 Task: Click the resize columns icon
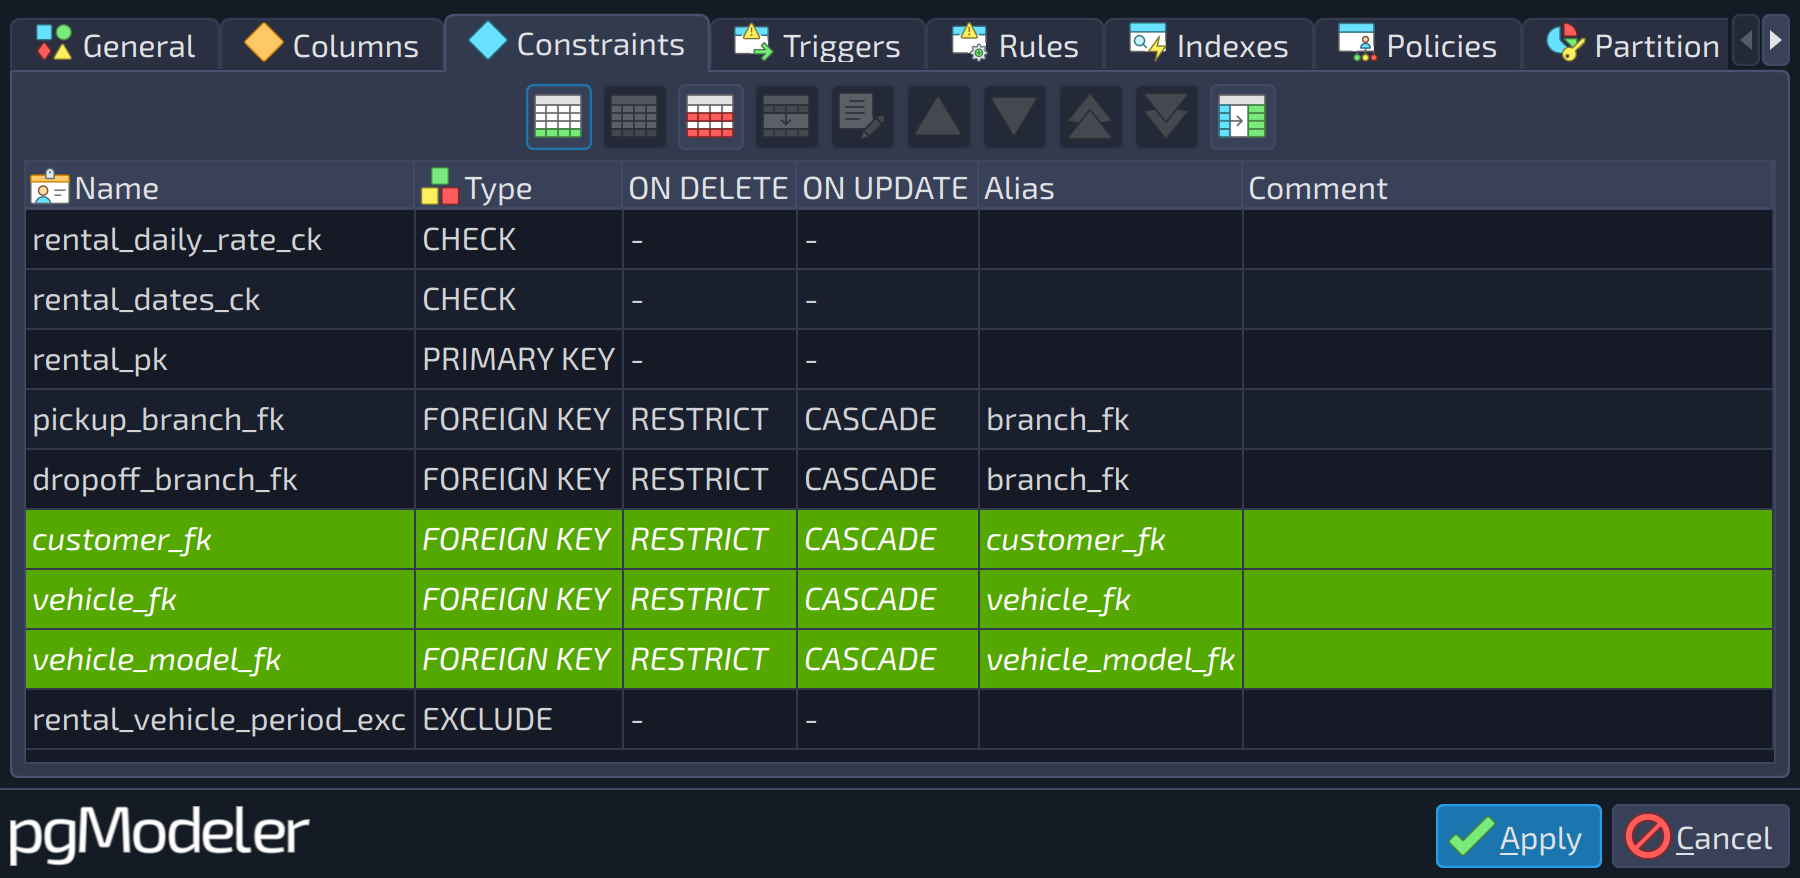(1242, 117)
